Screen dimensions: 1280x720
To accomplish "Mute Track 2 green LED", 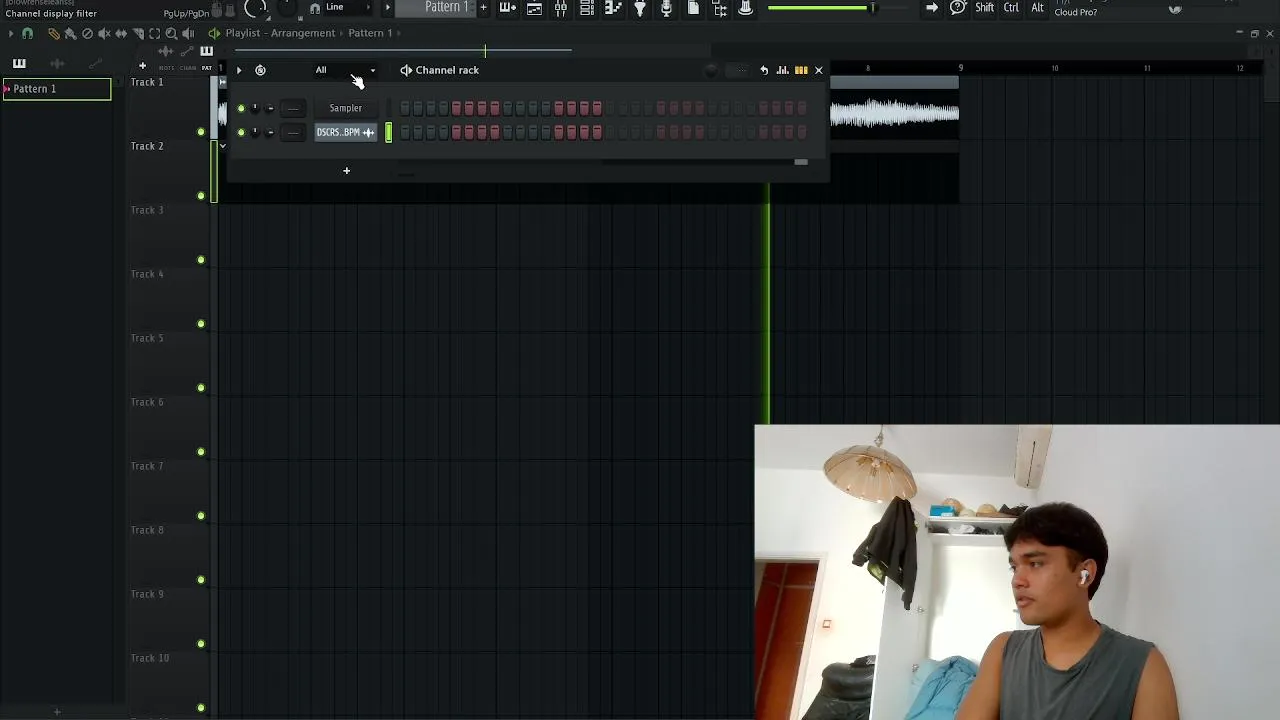I will coord(201,195).
